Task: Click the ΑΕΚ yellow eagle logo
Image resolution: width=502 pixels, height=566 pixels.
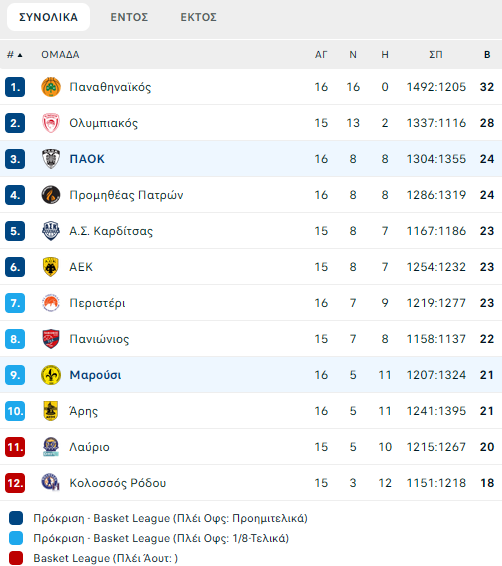Action: coord(51,267)
